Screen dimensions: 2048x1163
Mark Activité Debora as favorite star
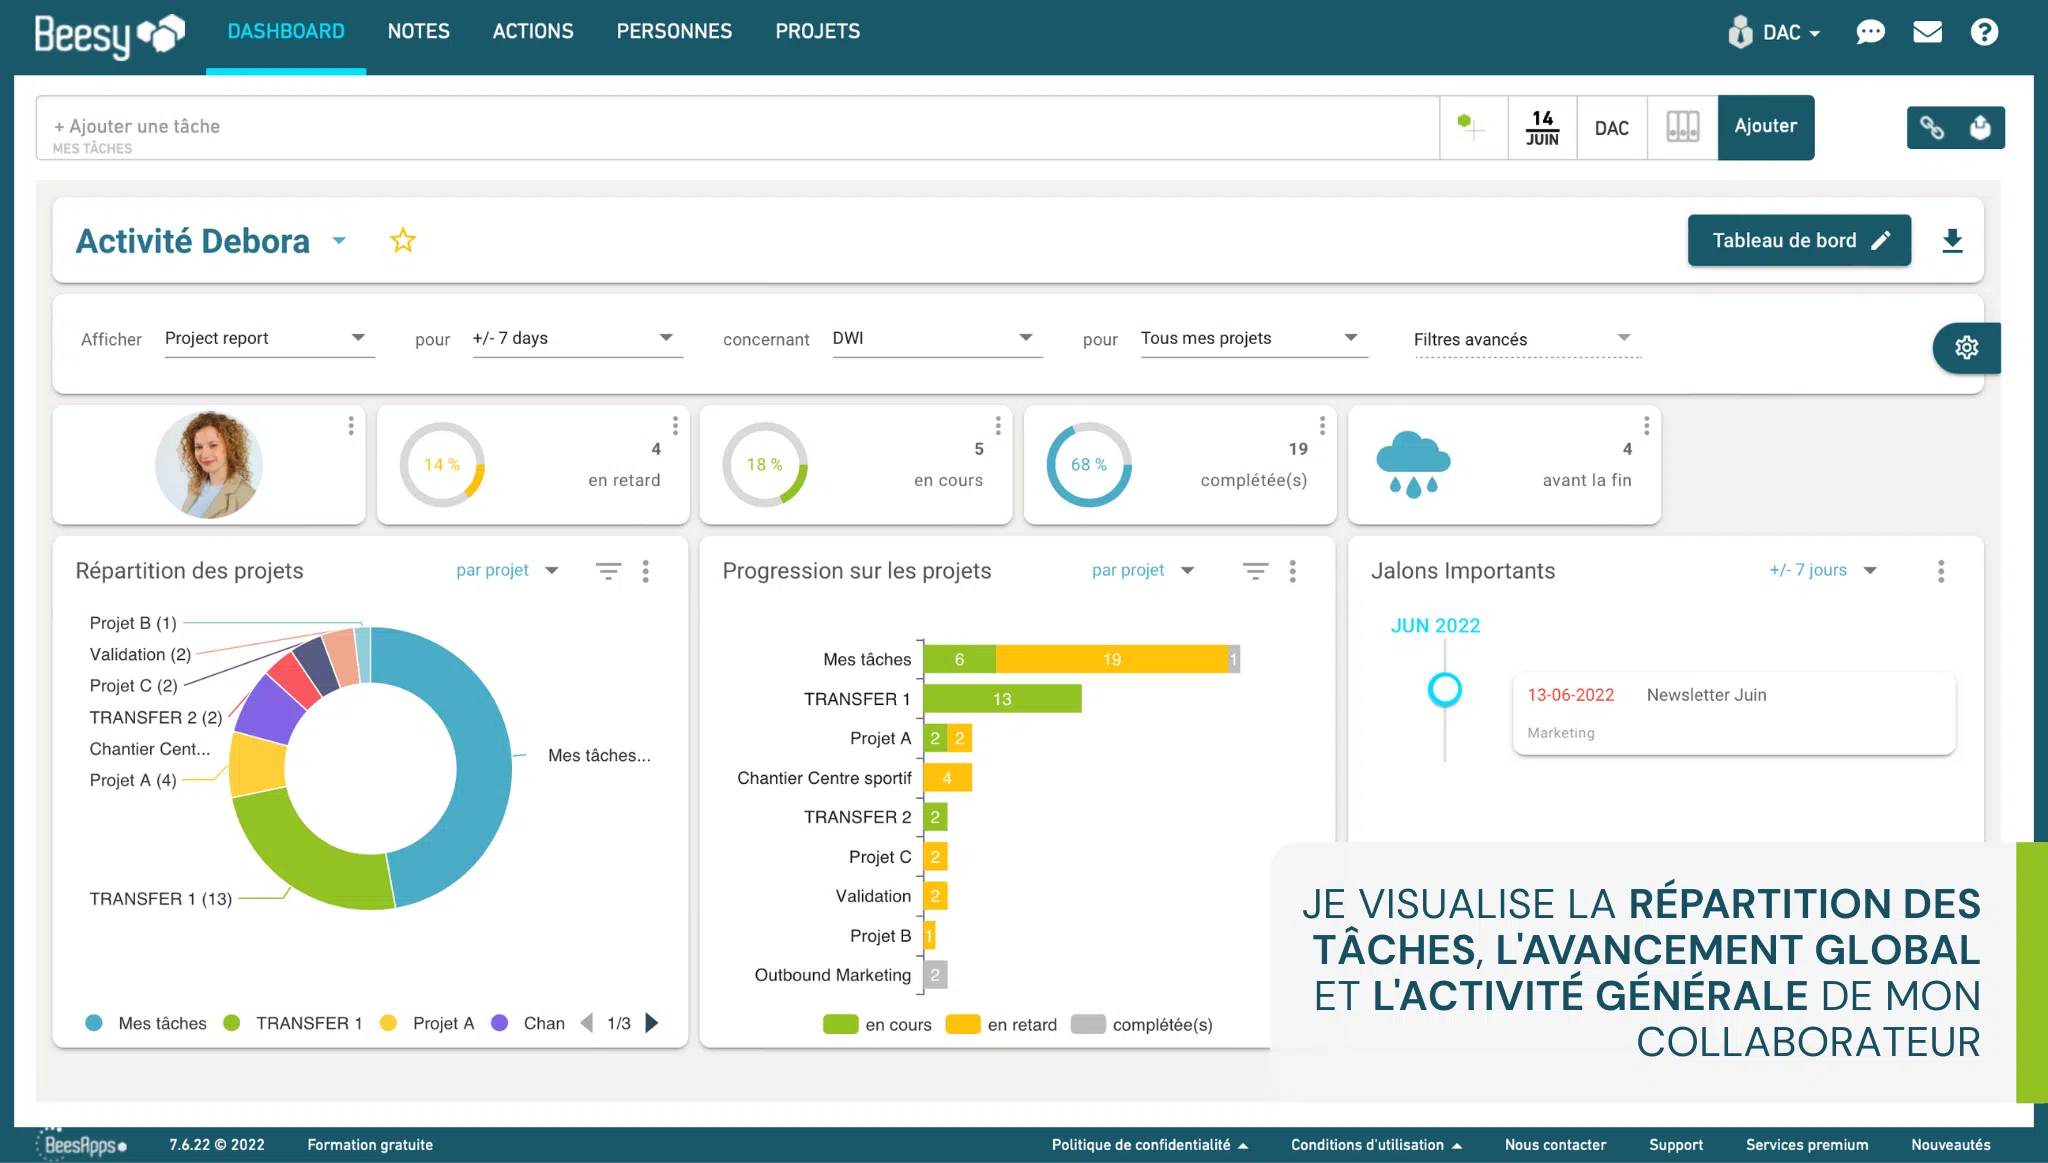[x=402, y=241]
